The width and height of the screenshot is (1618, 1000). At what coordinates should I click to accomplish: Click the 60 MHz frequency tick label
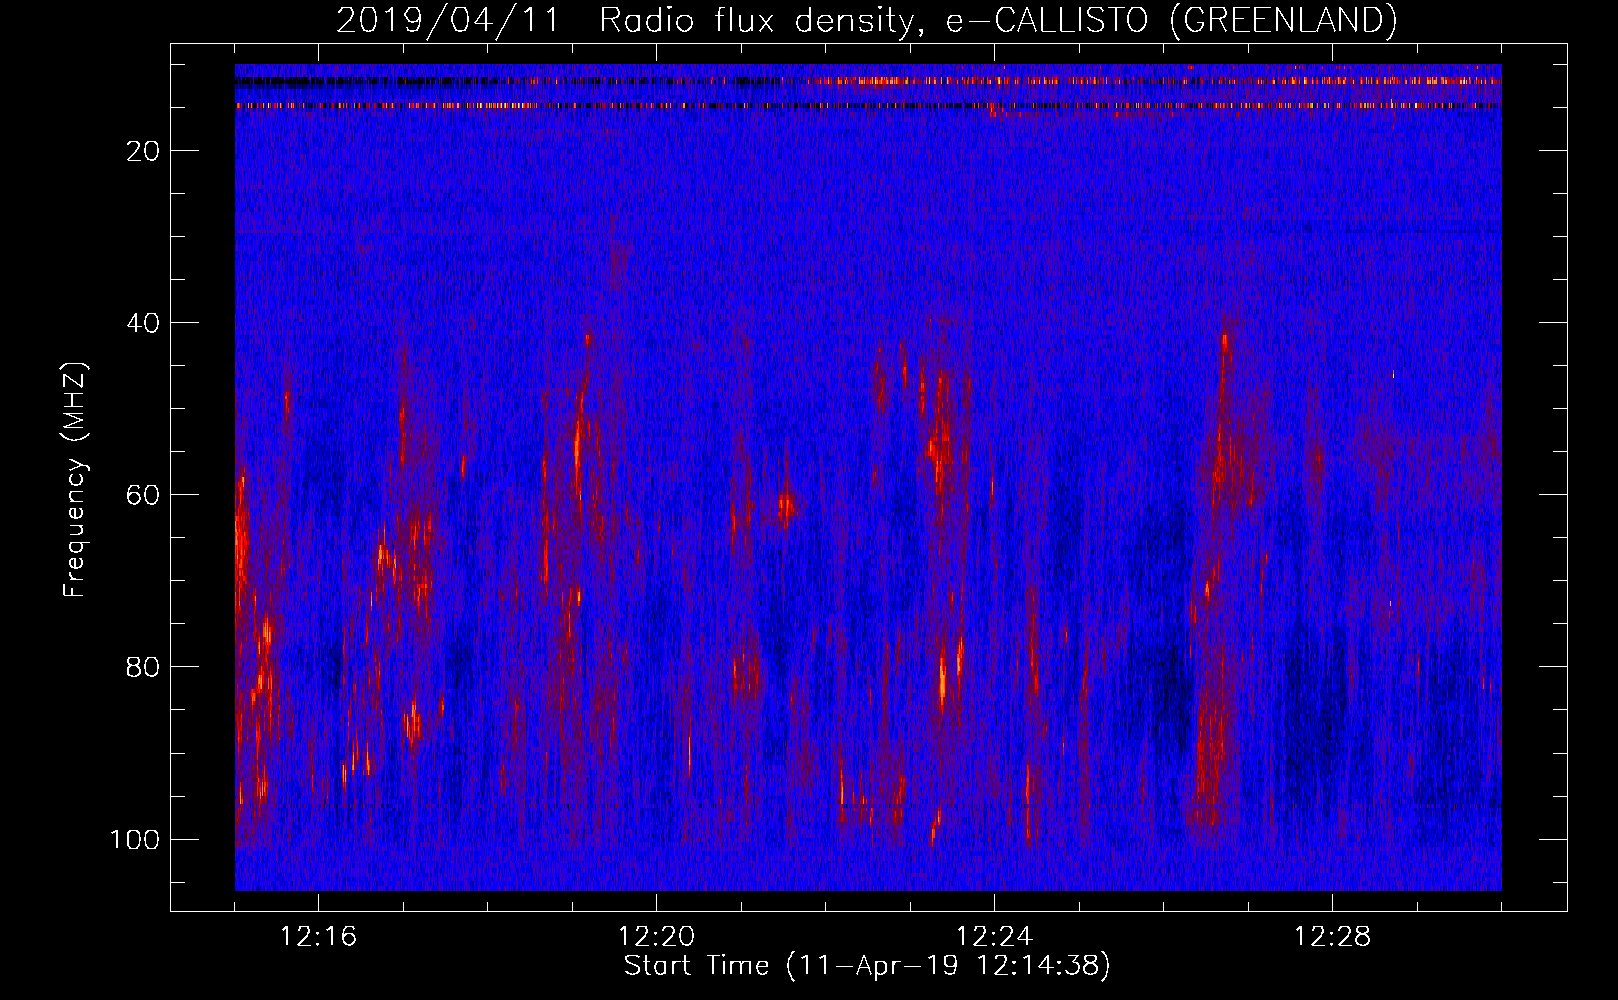(143, 495)
